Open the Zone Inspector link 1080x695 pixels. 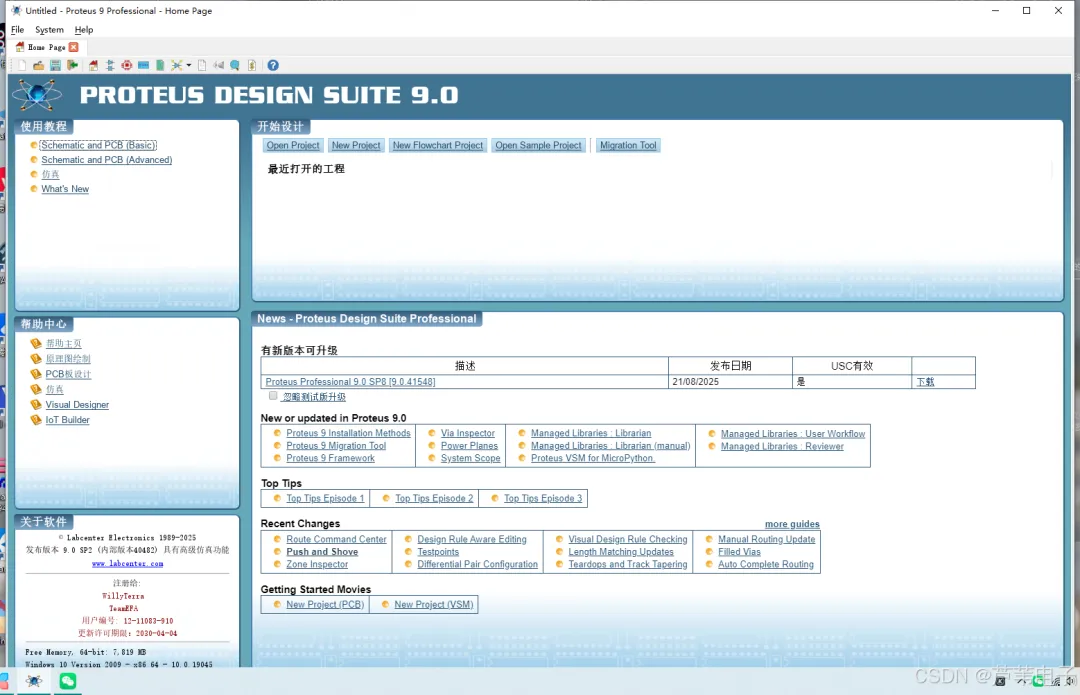click(x=317, y=564)
